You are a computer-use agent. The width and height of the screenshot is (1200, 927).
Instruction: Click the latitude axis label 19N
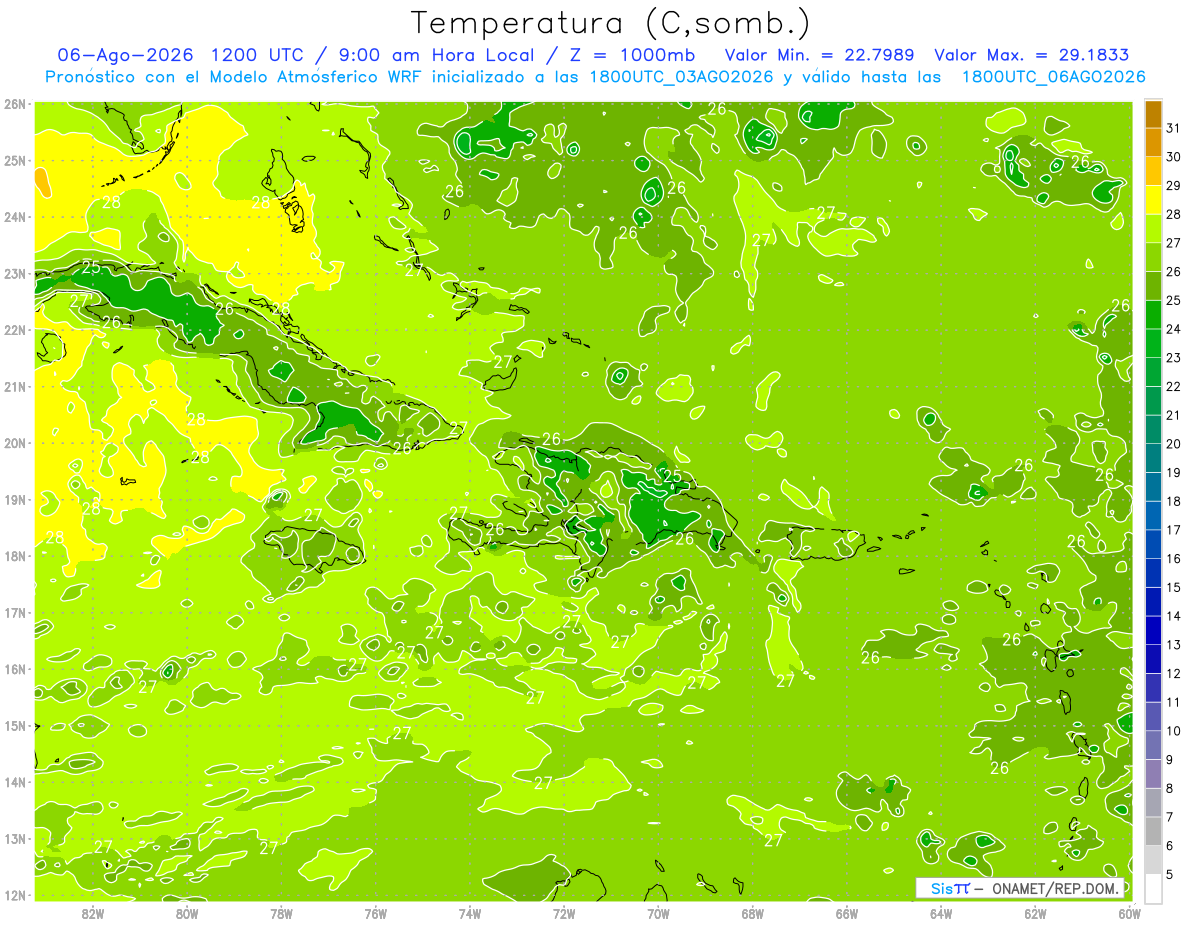click(15, 500)
